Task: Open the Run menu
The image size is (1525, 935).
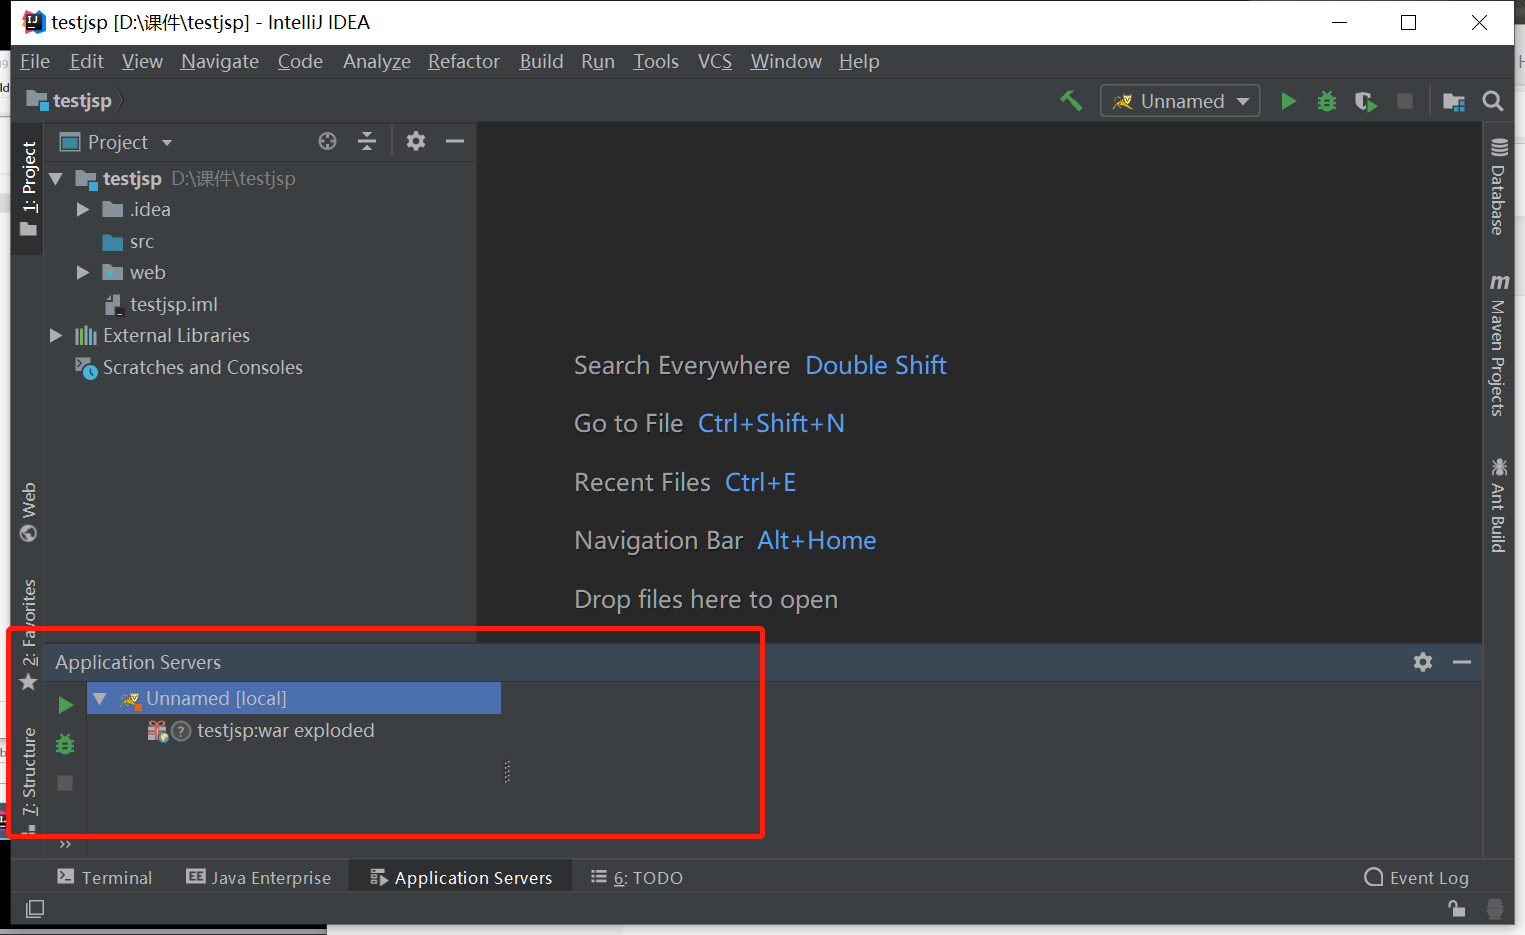Action: [598, 61]
